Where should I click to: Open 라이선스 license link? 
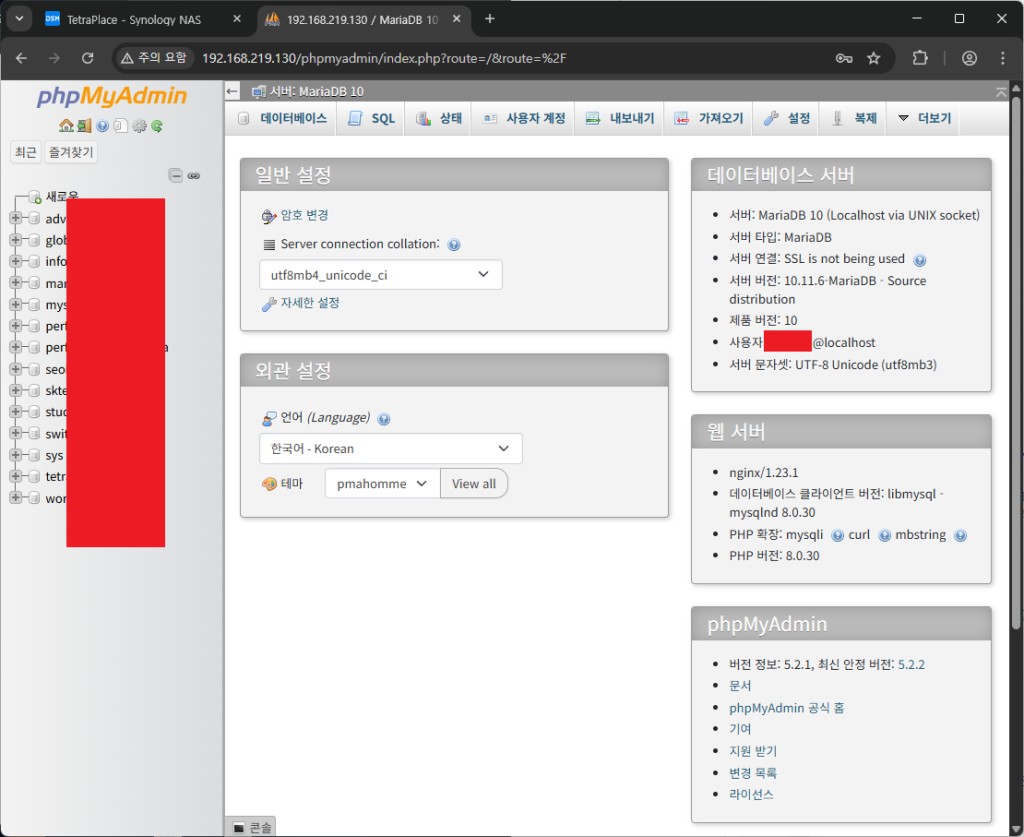751,795
